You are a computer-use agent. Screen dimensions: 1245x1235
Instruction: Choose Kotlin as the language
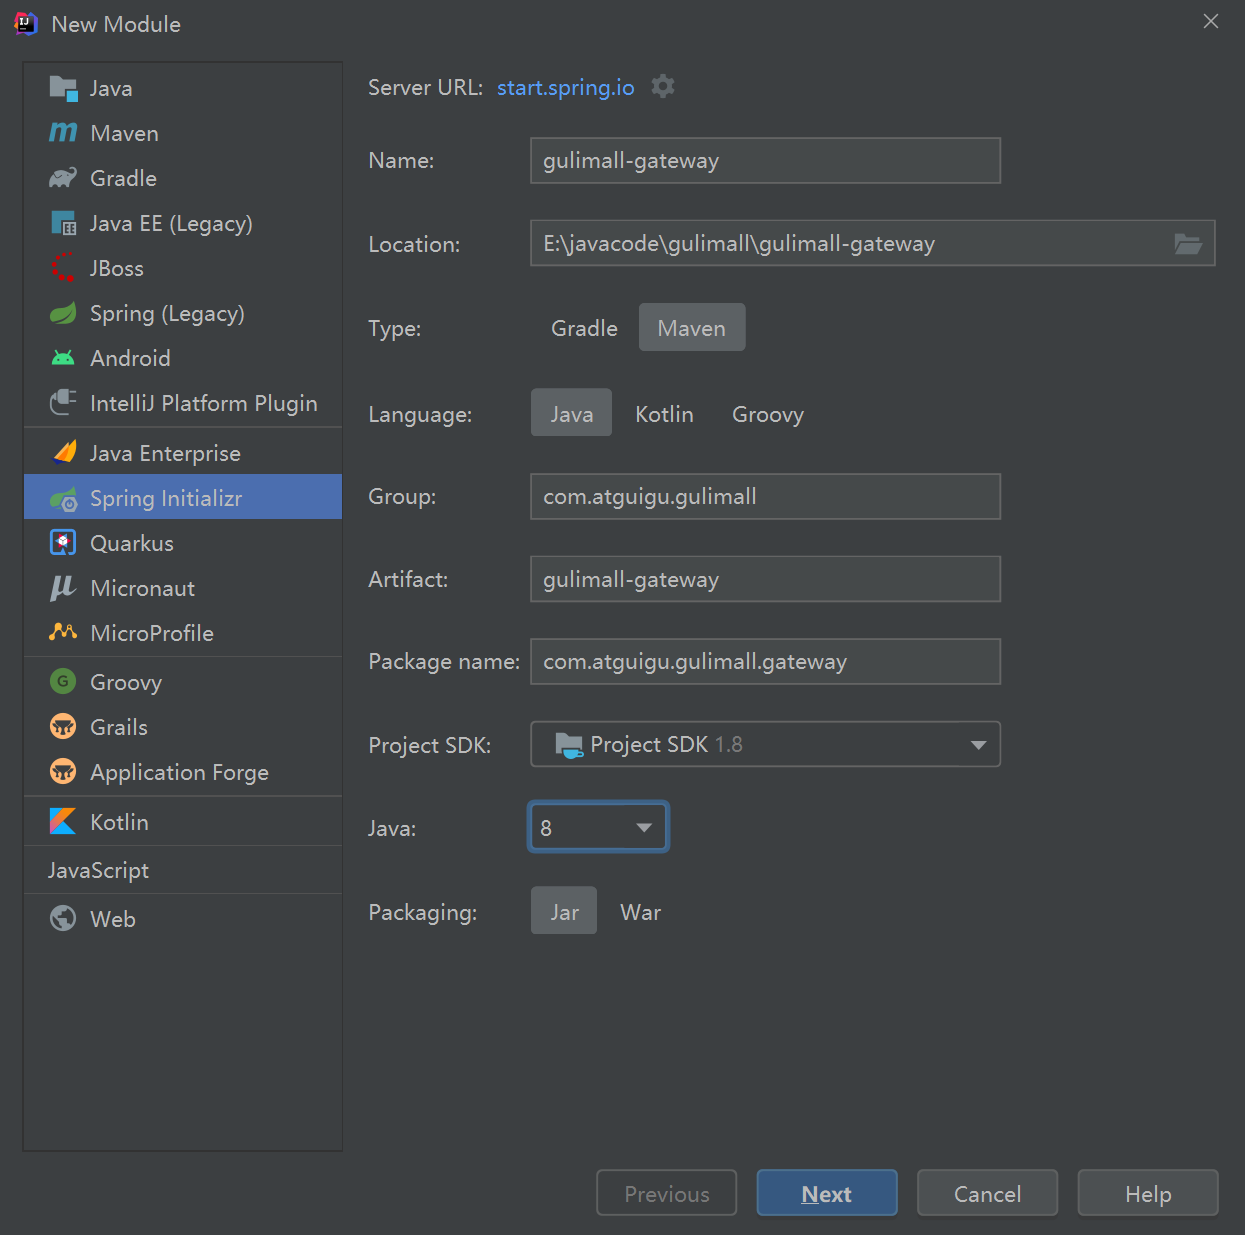click(664, 413)
